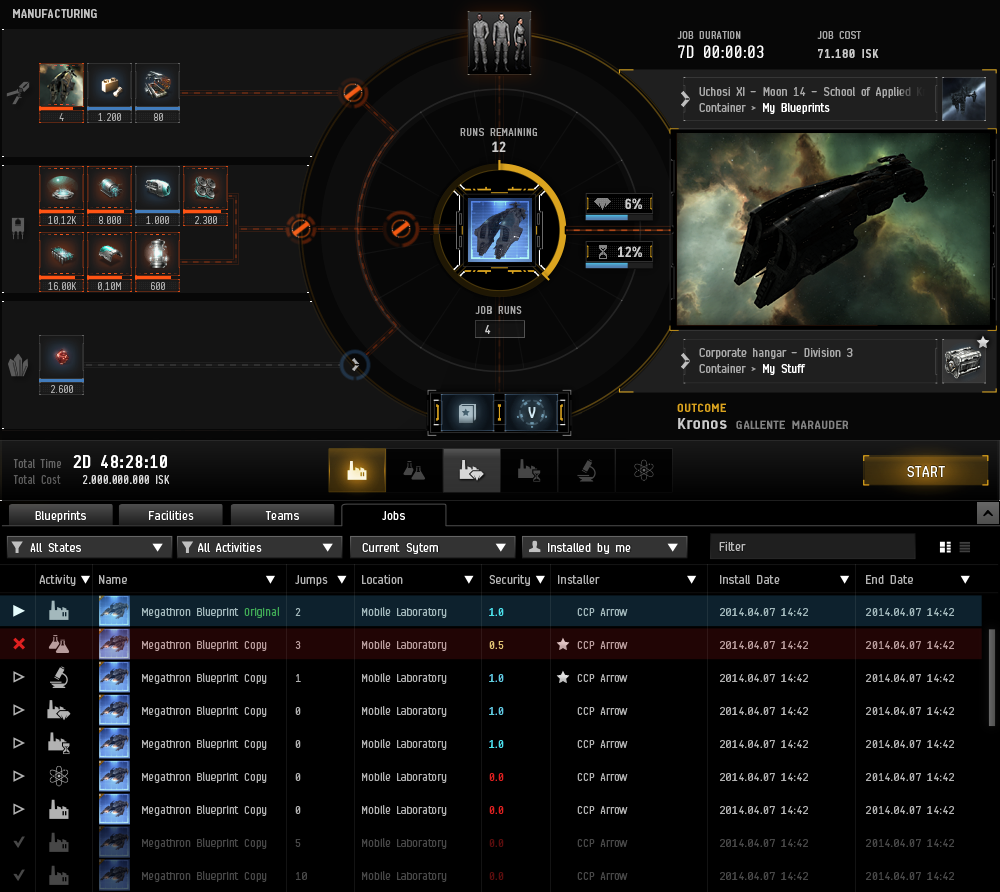
Task: Expand the Uchosi XI facility selector chevron
Action: tap(685, 99)
